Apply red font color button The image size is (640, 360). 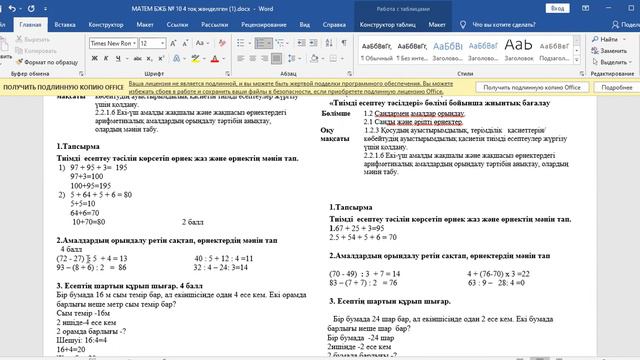tap(215, 59)
